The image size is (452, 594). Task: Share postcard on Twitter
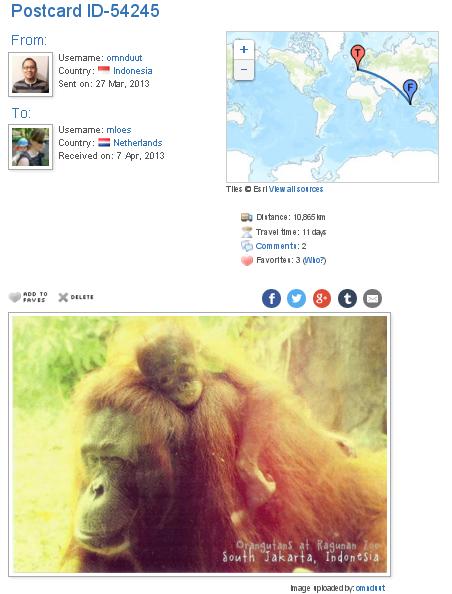point(296,299)
